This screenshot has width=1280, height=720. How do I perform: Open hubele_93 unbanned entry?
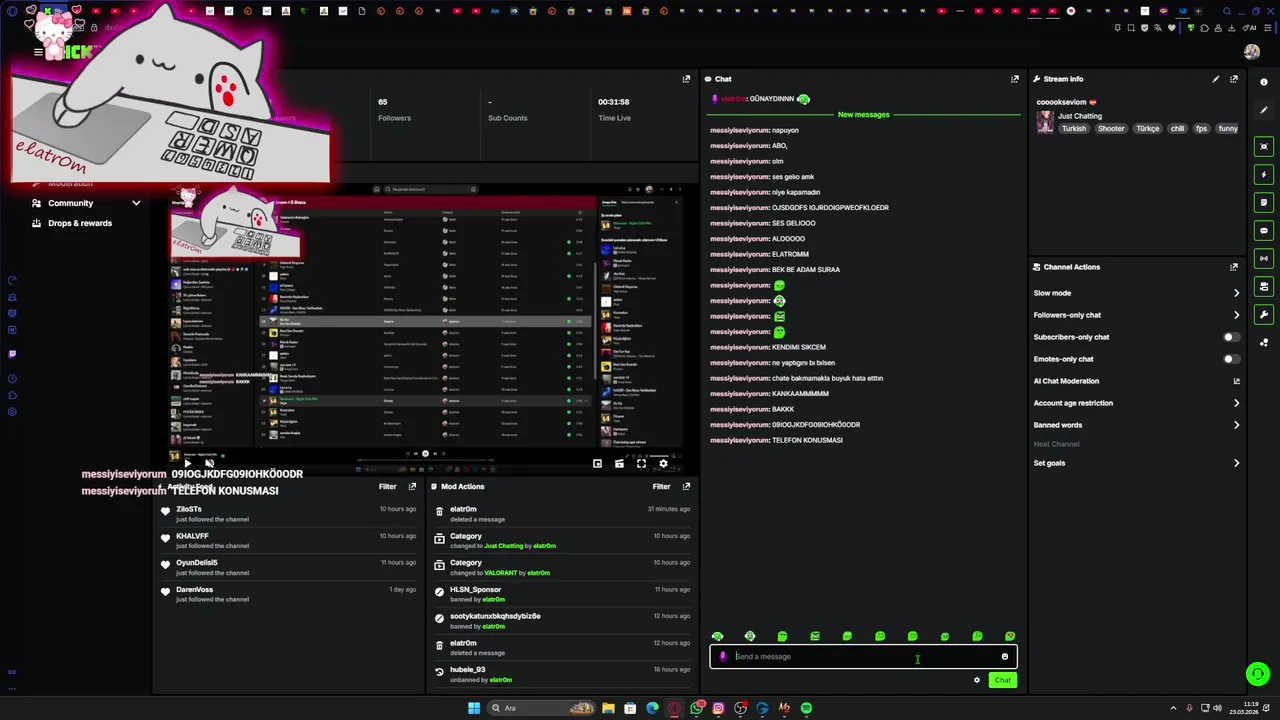click(467, 670)
